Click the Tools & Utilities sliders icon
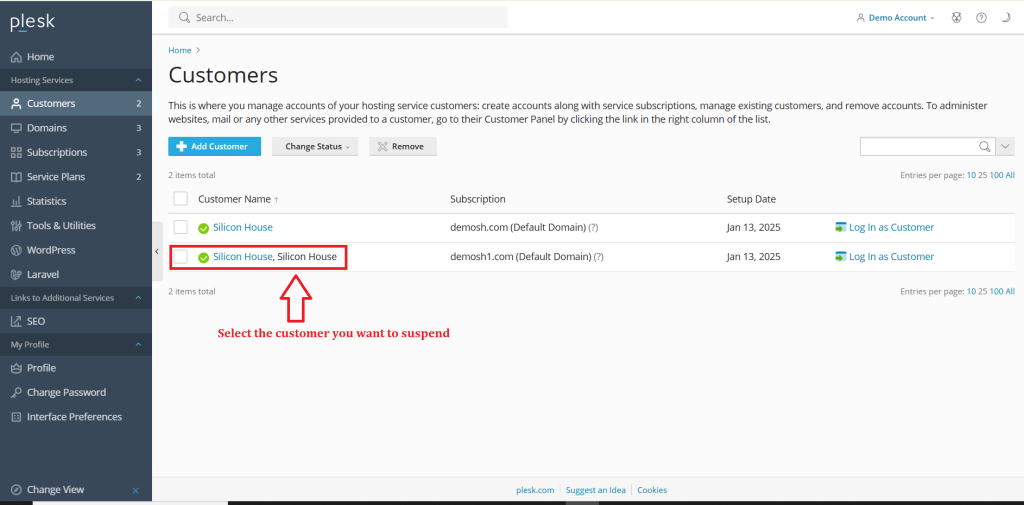 tap(16, 225)
